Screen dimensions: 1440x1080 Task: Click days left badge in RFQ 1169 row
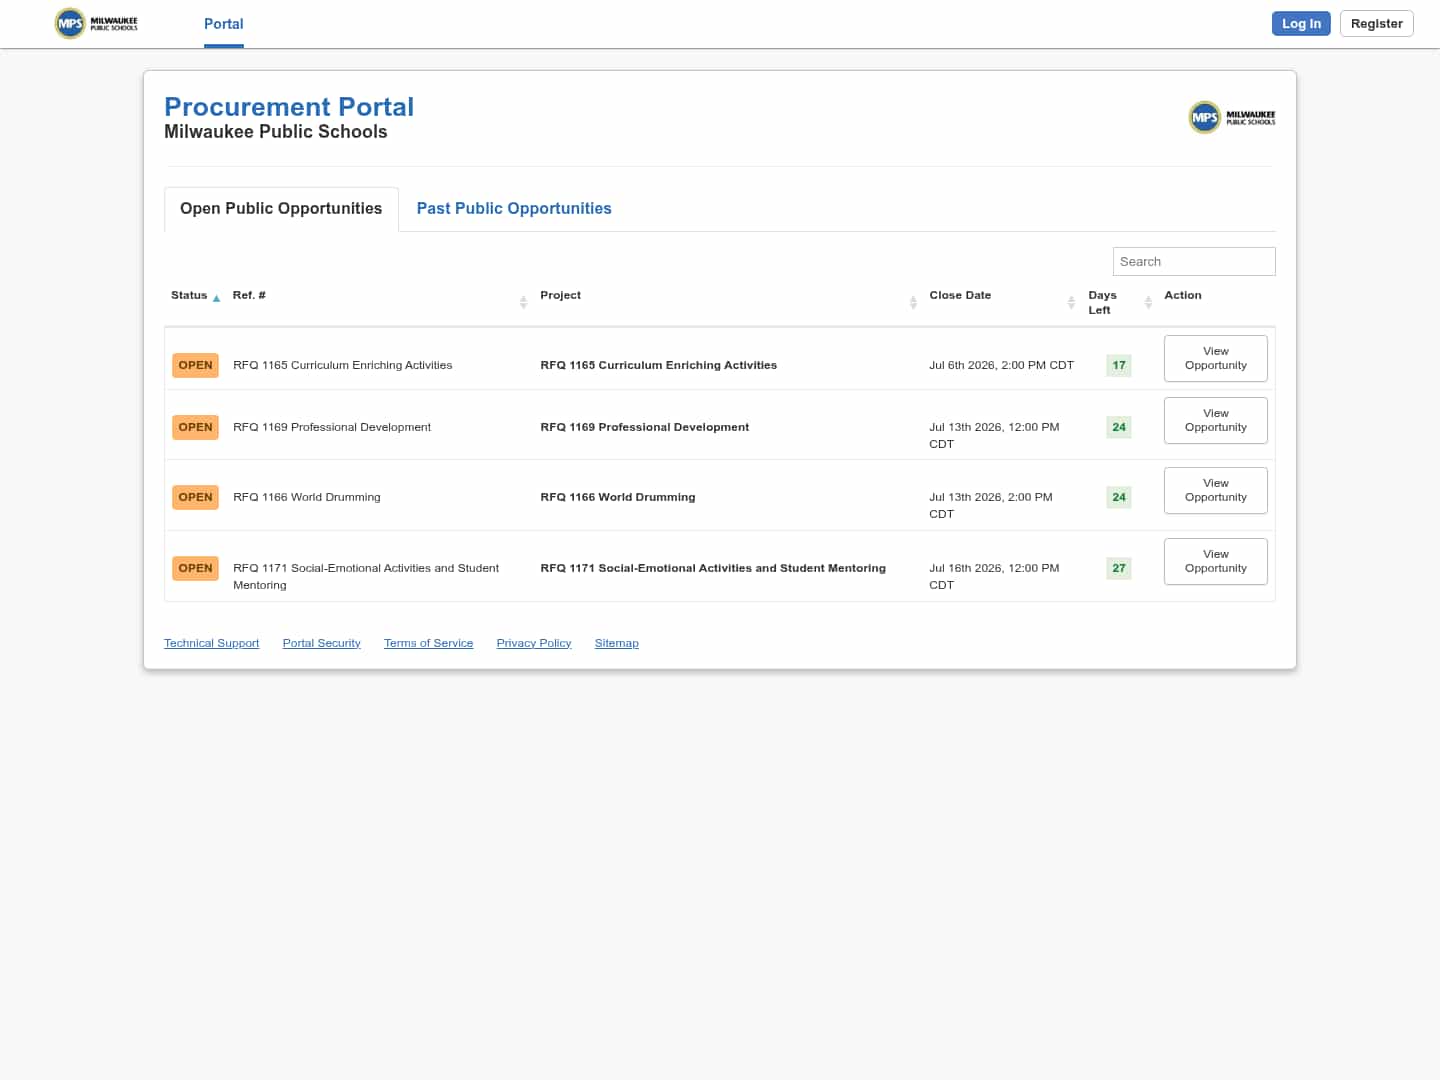click(x=1119, y=427)
